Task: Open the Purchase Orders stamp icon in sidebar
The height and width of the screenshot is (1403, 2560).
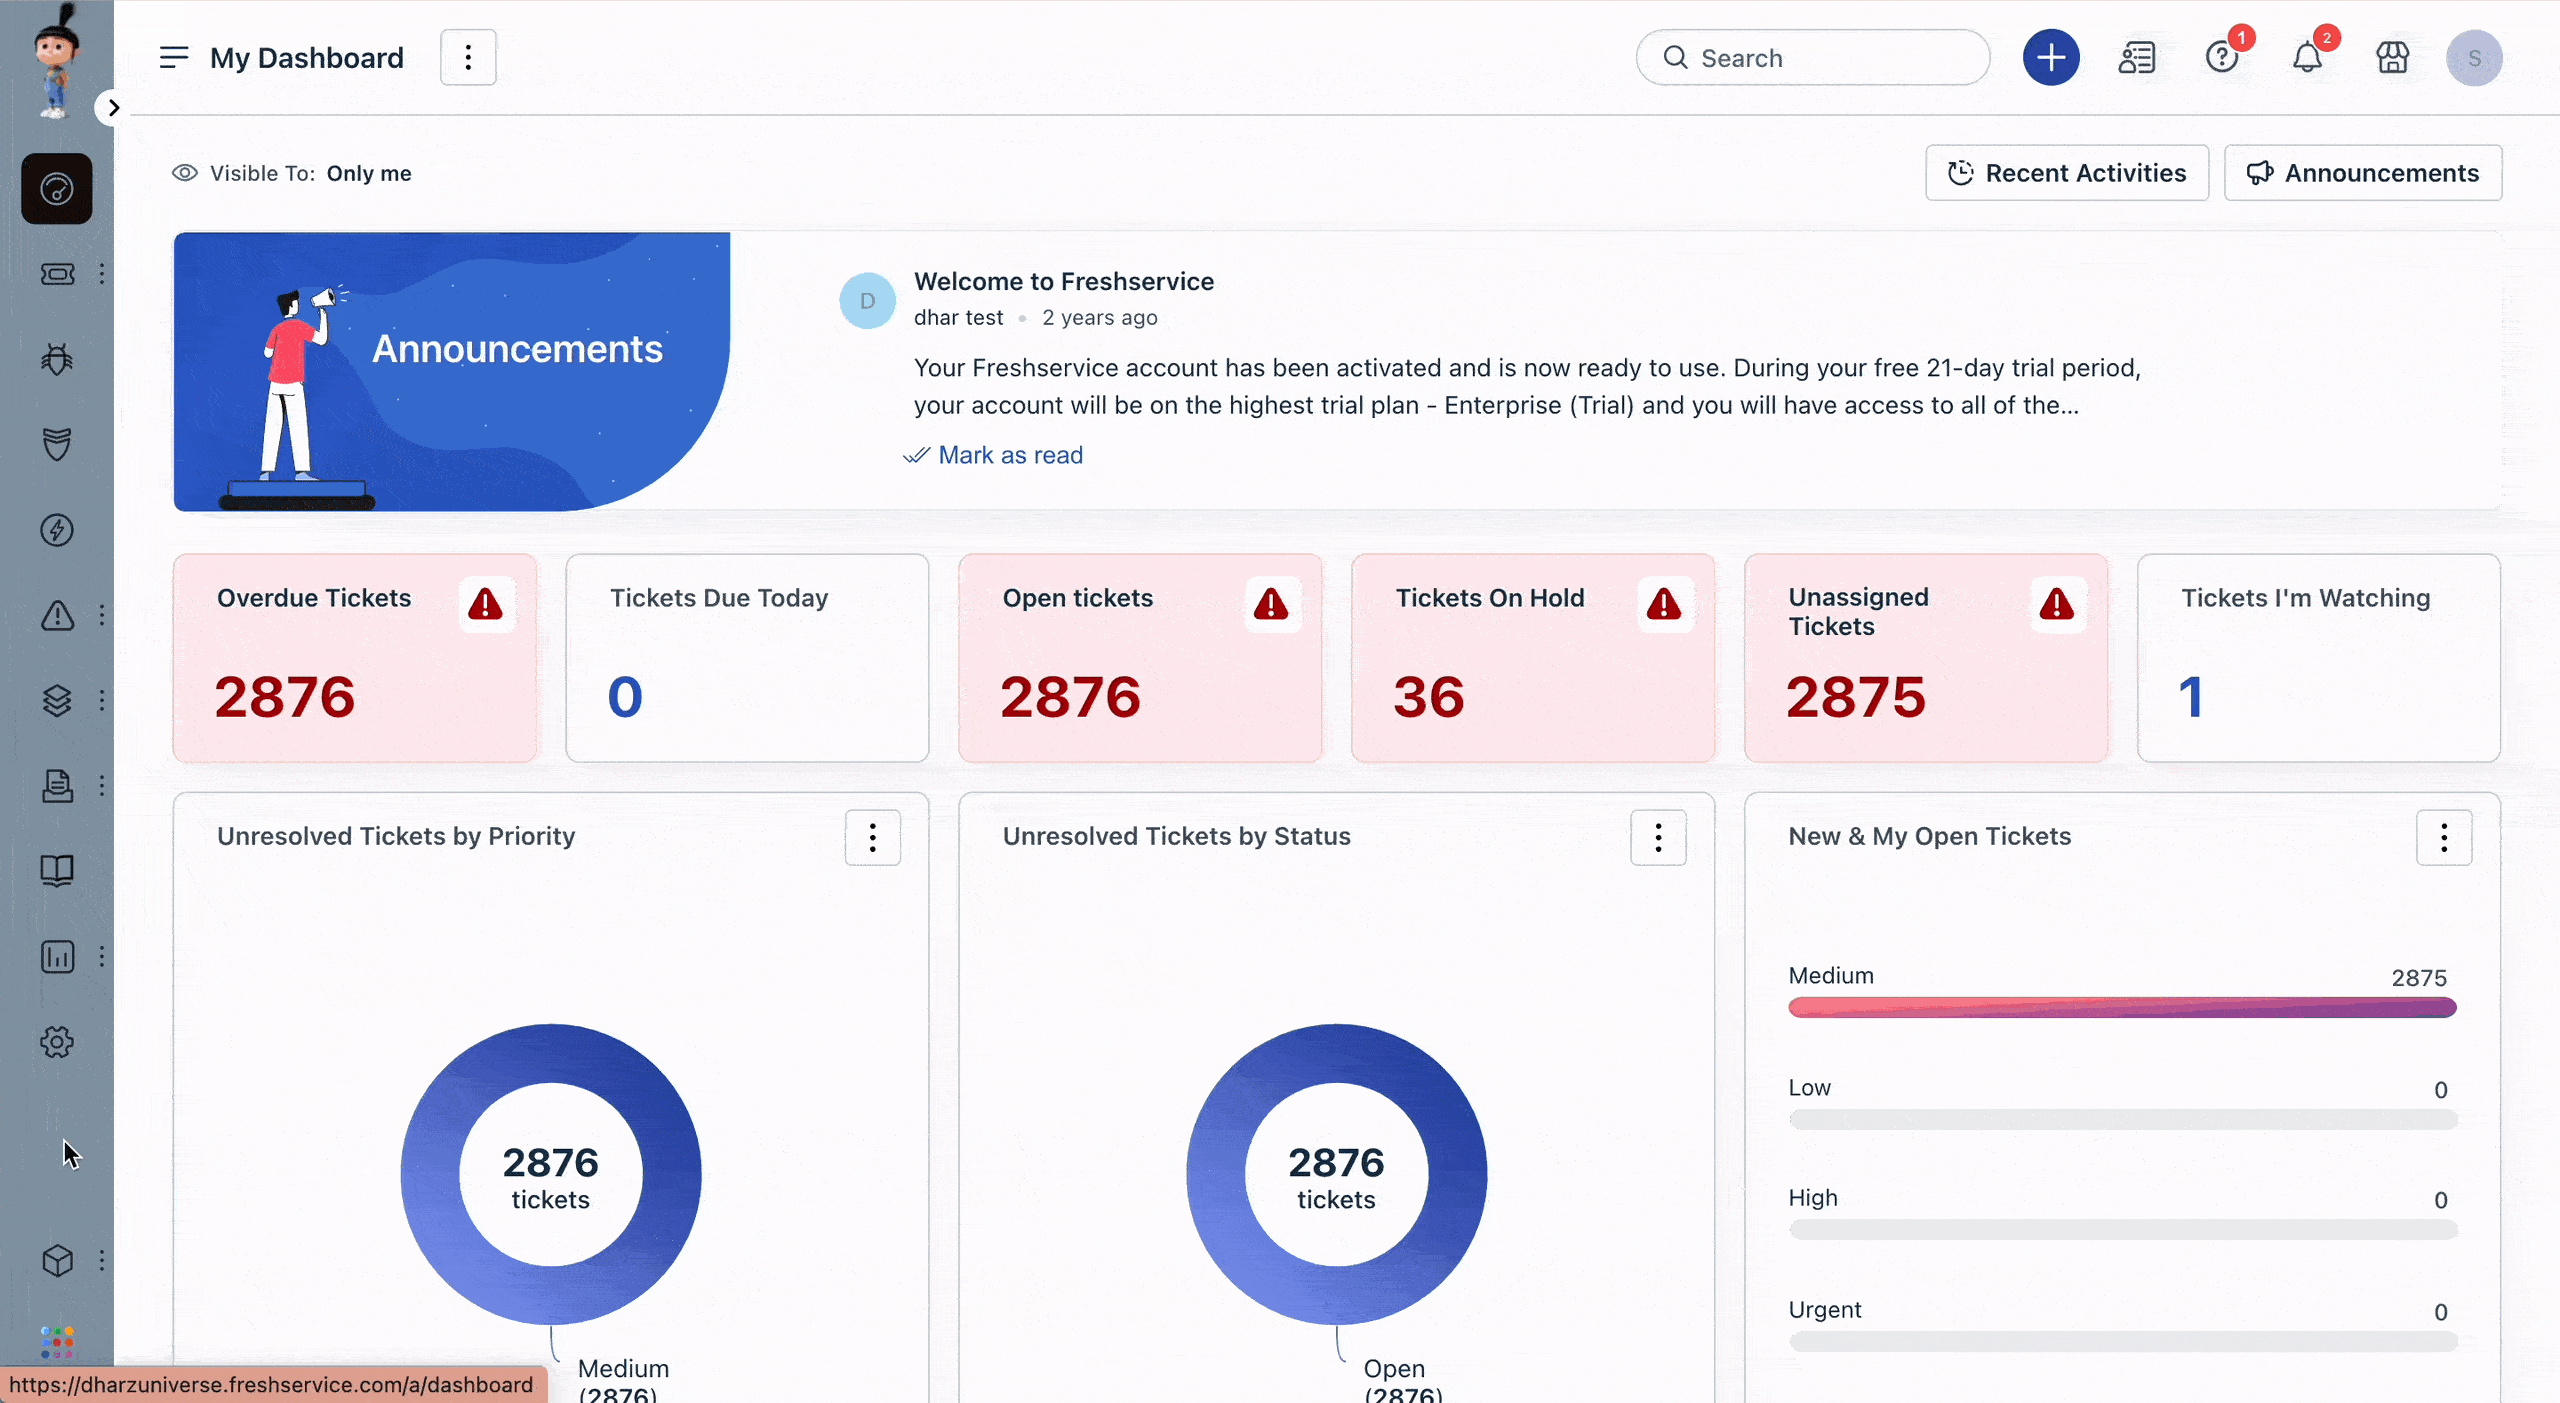Action: coord(57,786)
